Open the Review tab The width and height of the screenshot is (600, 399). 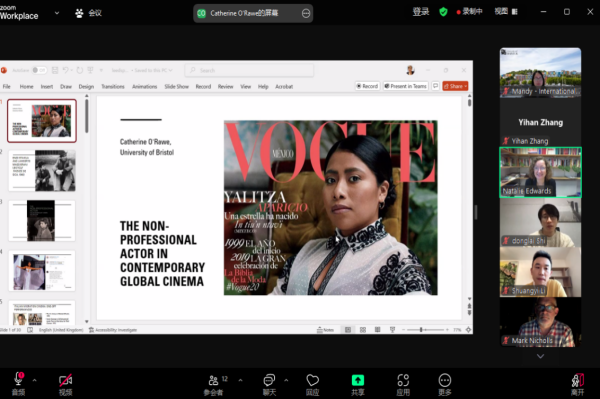pyautogui.click(x=225, y=86)
